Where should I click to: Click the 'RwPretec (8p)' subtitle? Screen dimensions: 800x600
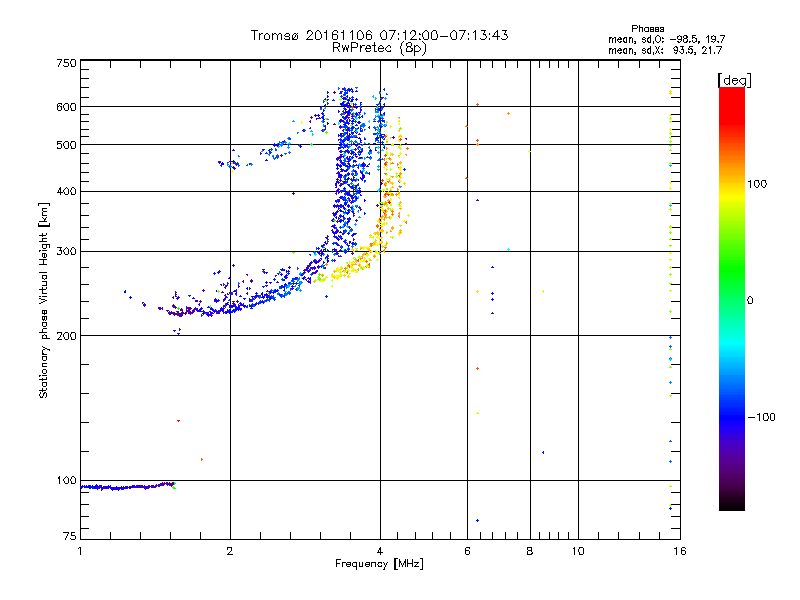tap(379, 48)
